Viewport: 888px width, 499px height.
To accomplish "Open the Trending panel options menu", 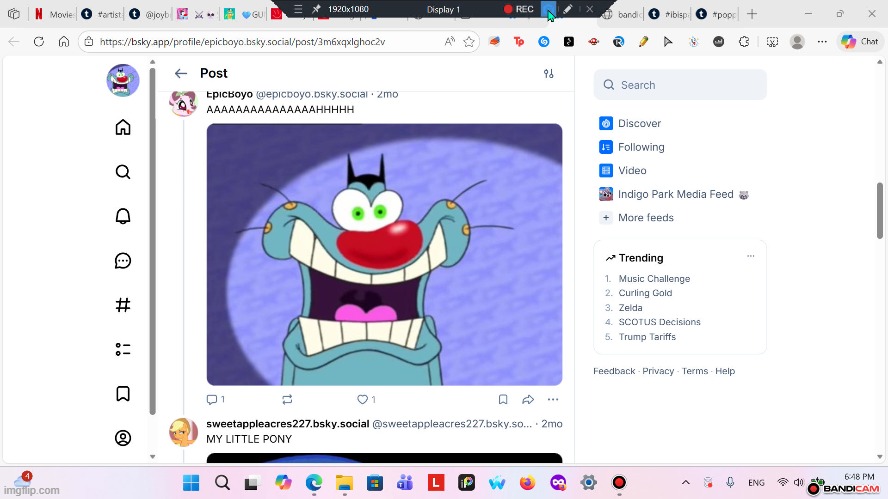I will tap(750, 256).
